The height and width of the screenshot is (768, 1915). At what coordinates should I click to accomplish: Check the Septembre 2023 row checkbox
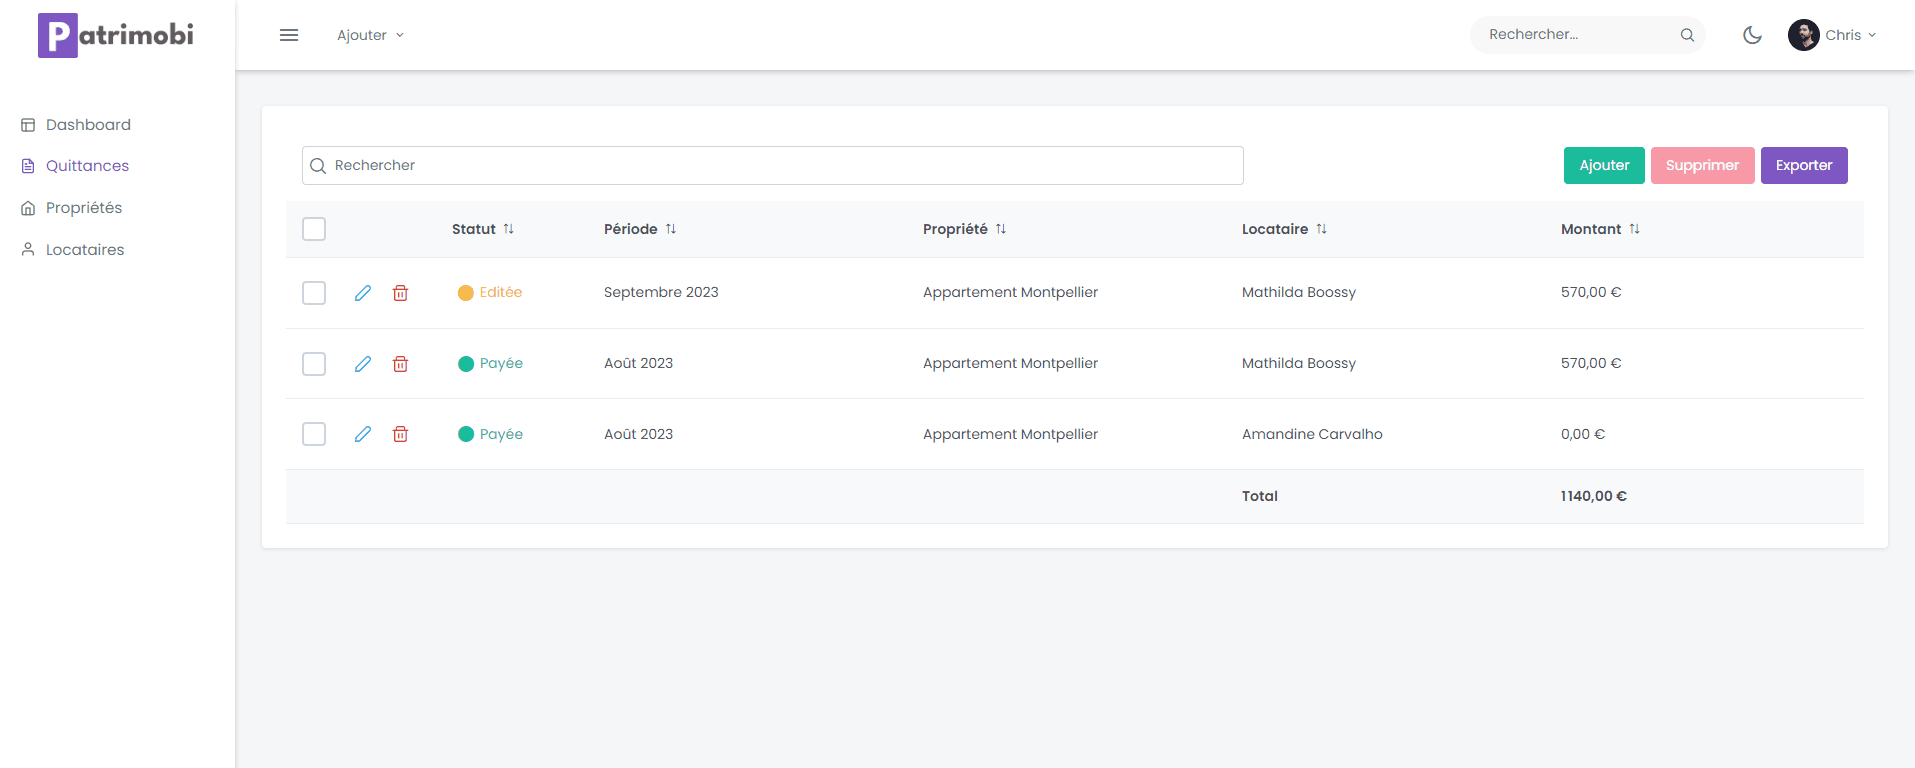(314, 293)
